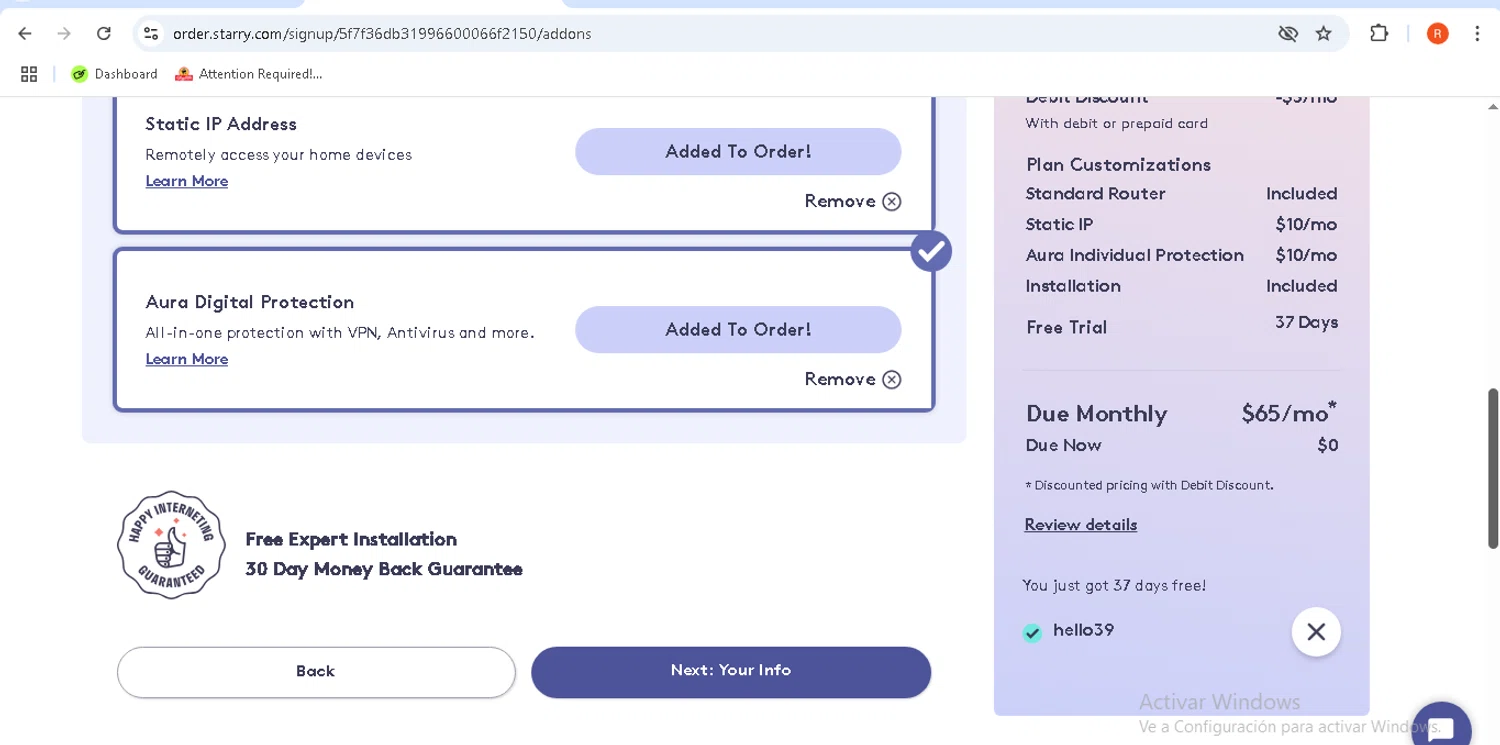Click Added To Order for Aura Protection
Screen dimensions: 1500x745
click(x=738, y=330)
